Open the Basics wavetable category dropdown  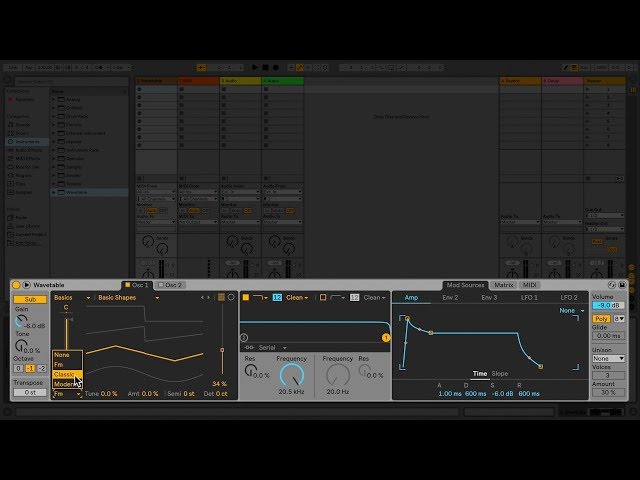(72, 298)
